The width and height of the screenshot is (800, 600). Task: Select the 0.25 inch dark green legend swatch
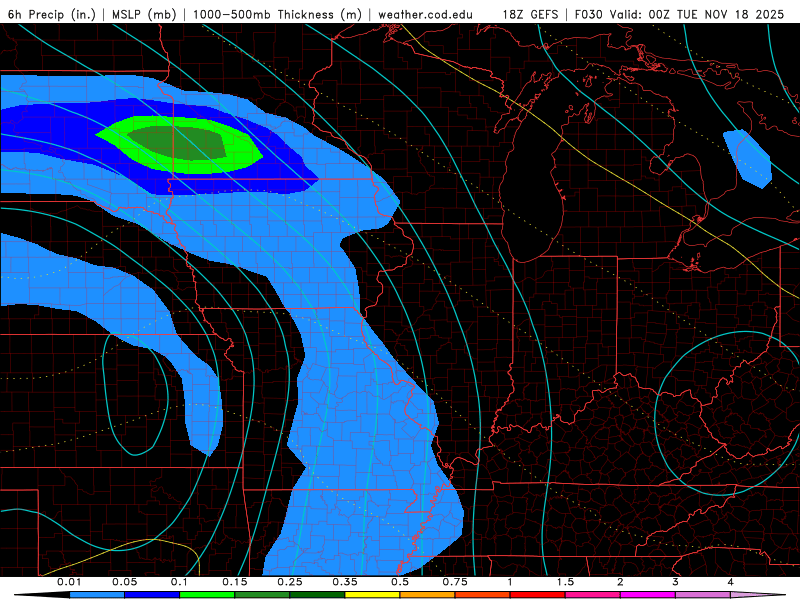(317, 595)
